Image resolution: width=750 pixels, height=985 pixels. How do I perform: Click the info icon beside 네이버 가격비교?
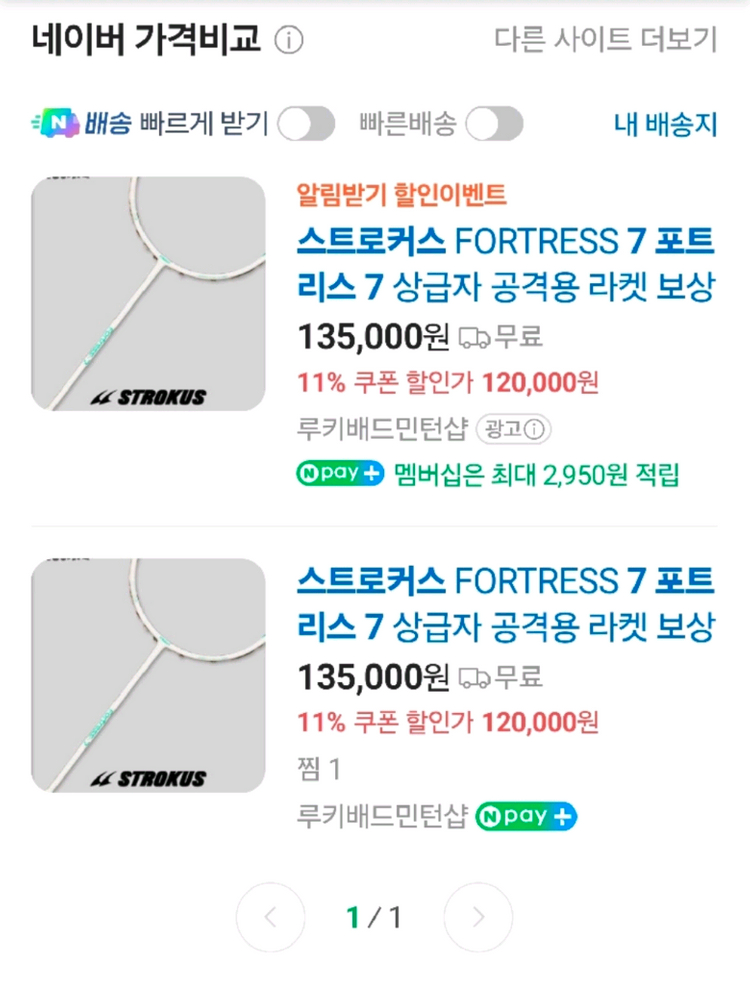coord(289,41)
